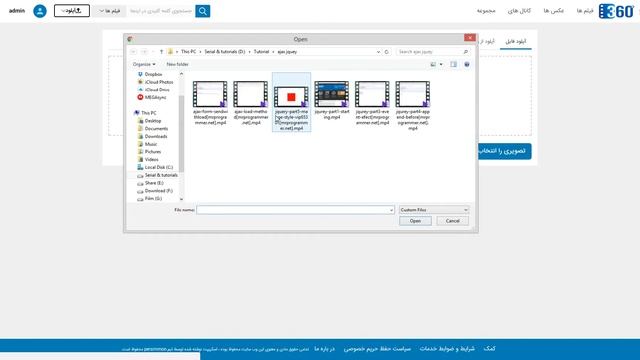This screenshot has height=360, width=640.
Task: Select the jquery-part3-event-effect video file
Action: click(372, 103)
